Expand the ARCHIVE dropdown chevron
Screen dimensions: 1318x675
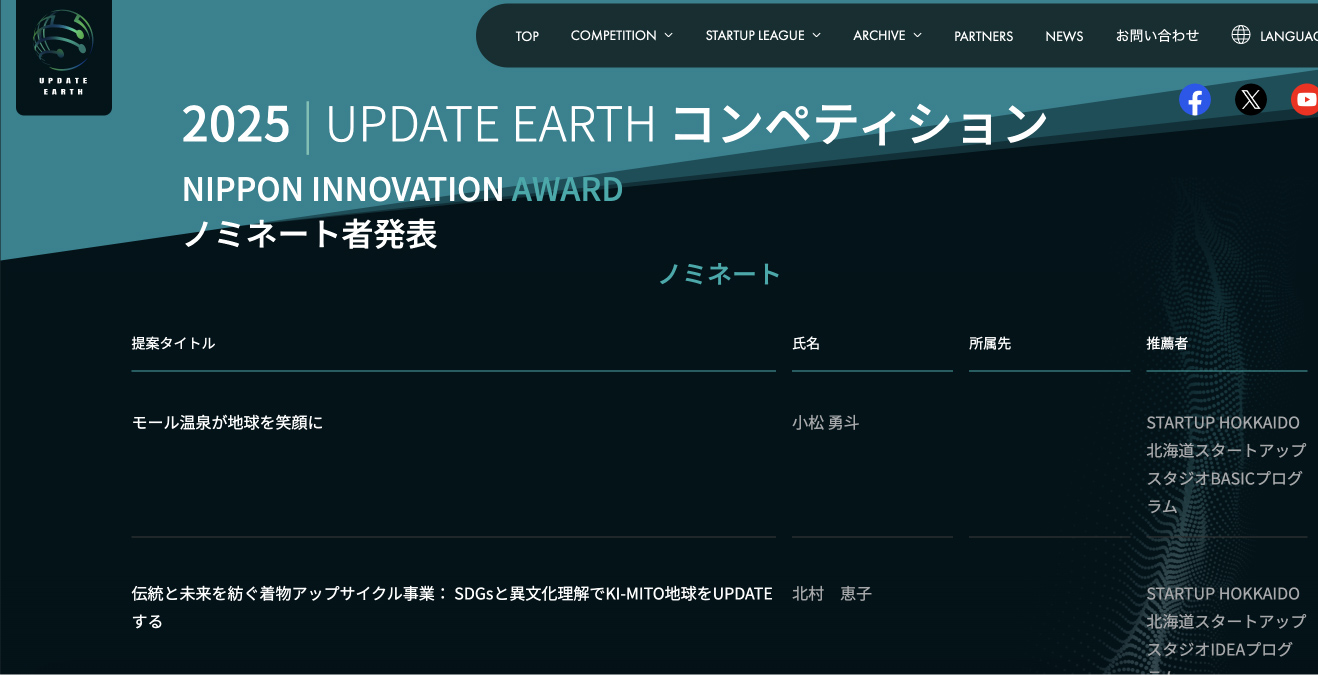917,35
